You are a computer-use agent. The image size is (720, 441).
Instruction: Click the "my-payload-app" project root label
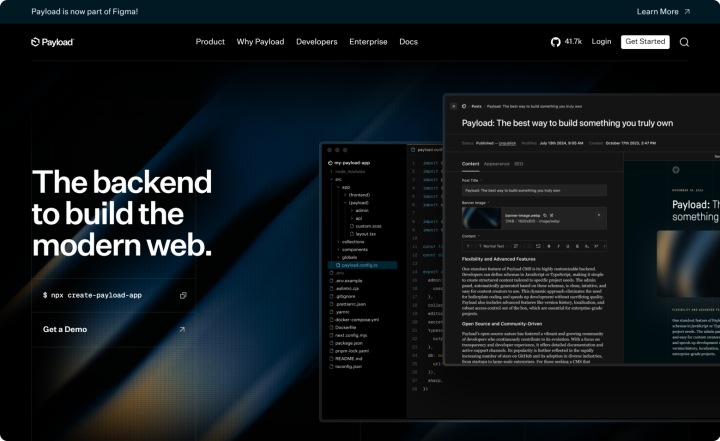click(349, 163)
